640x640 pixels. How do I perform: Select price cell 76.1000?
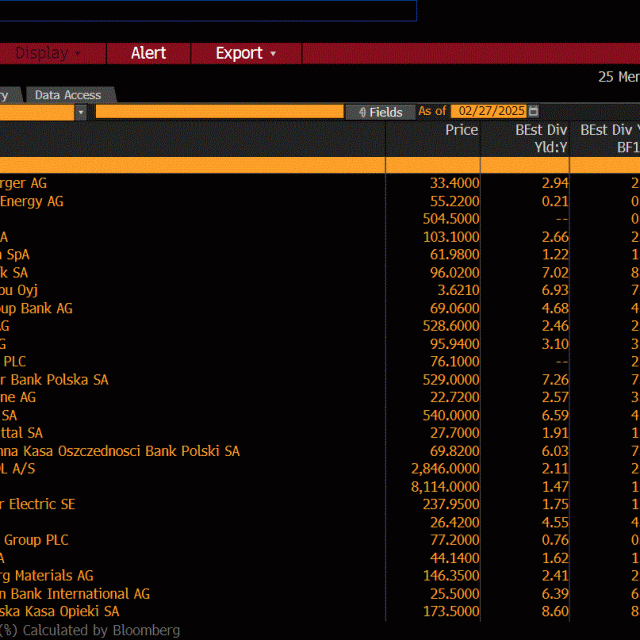454,361
